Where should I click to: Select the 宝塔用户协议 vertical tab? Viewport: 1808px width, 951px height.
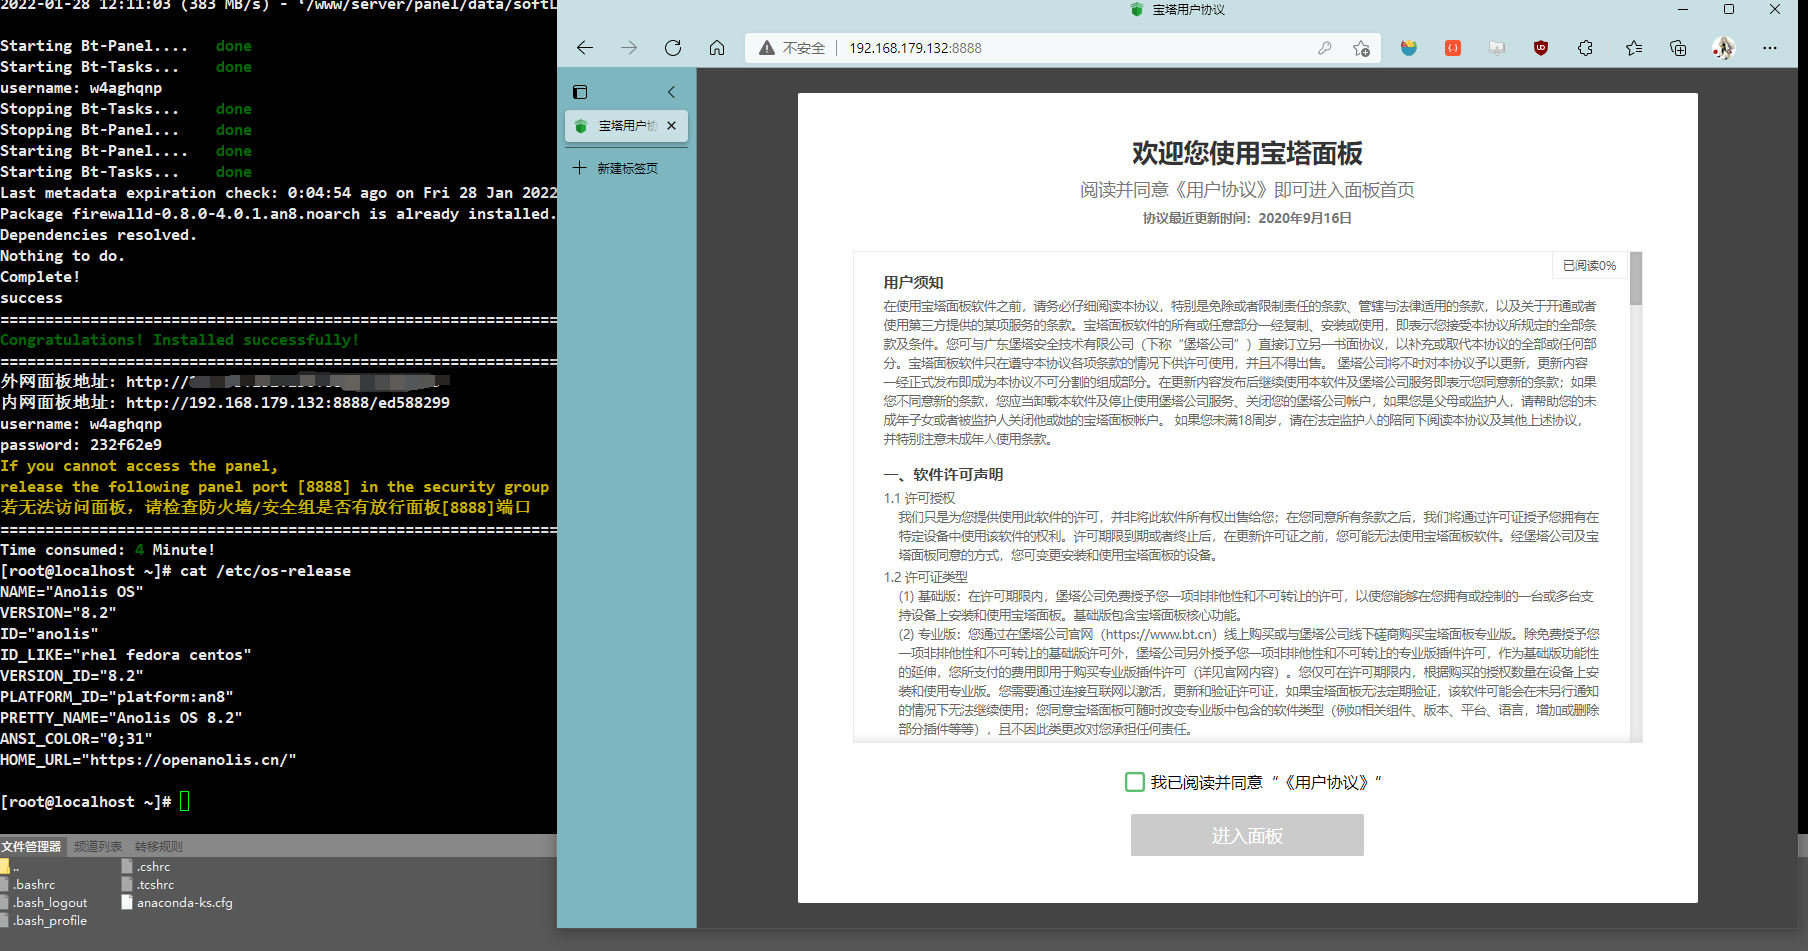click(x=626, y=126)
